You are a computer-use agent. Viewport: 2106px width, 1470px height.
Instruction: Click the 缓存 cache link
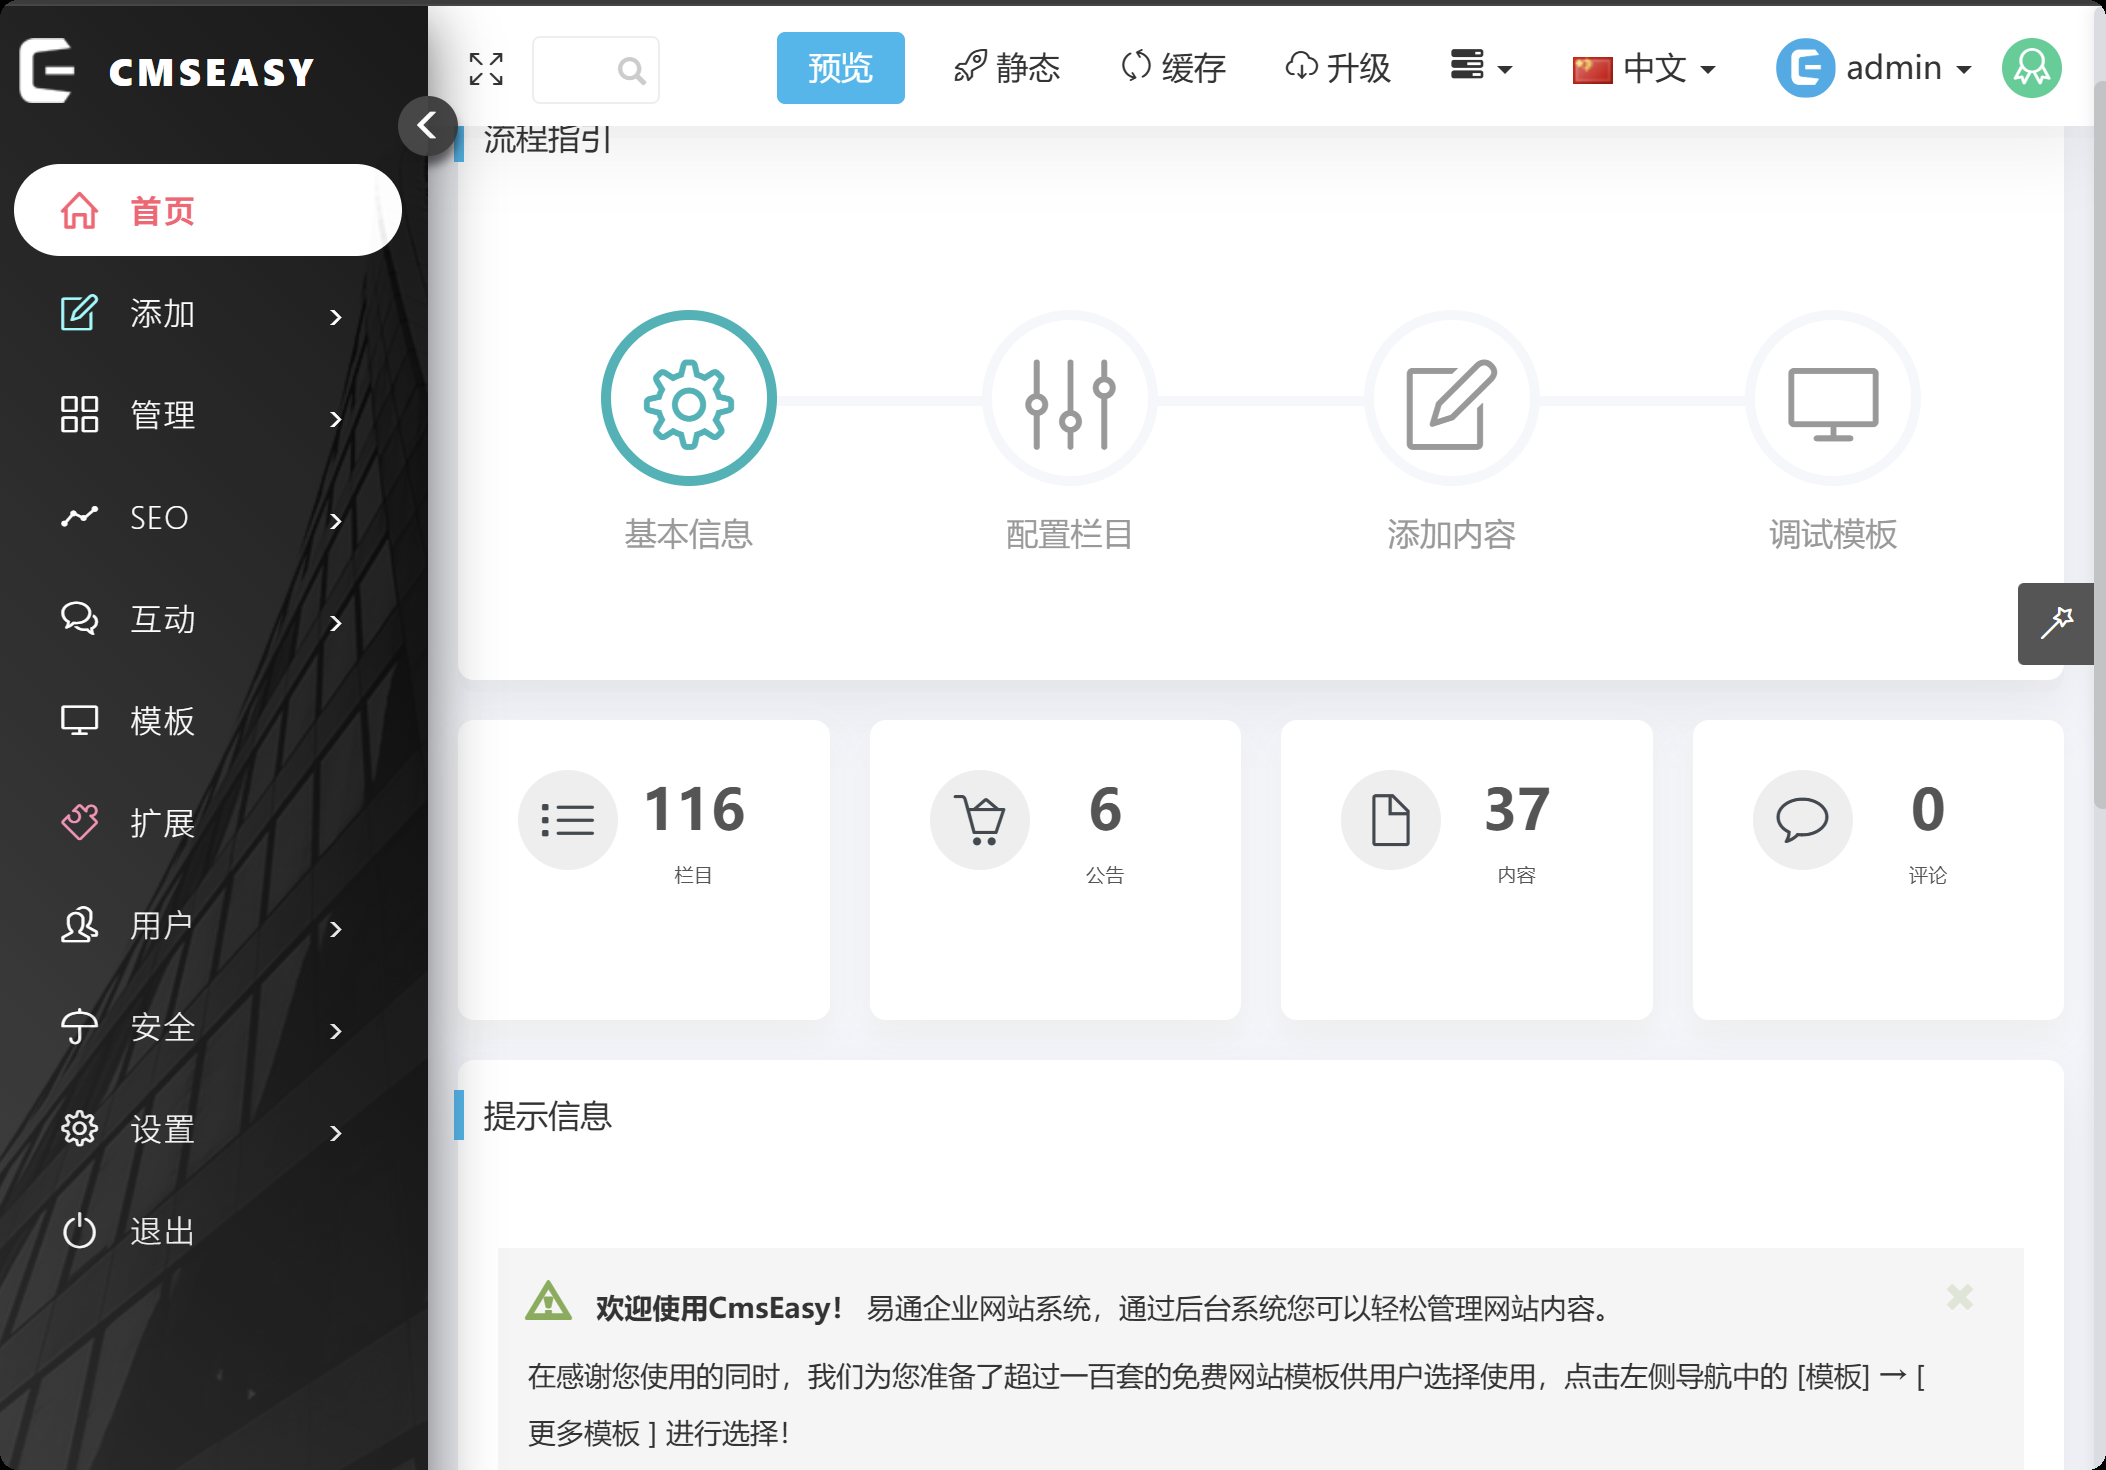pos(1173,68)
